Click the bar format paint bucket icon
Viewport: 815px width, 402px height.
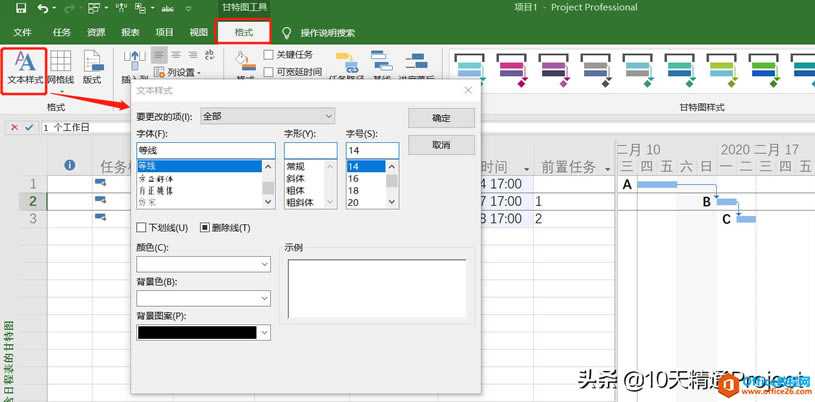coord(245,62)
